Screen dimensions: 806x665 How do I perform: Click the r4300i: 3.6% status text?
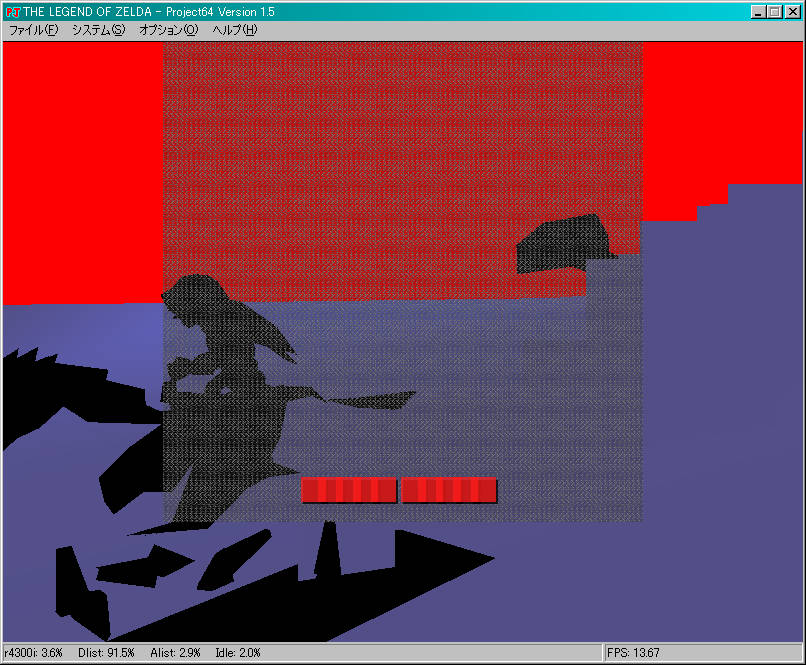coord(33,653)
